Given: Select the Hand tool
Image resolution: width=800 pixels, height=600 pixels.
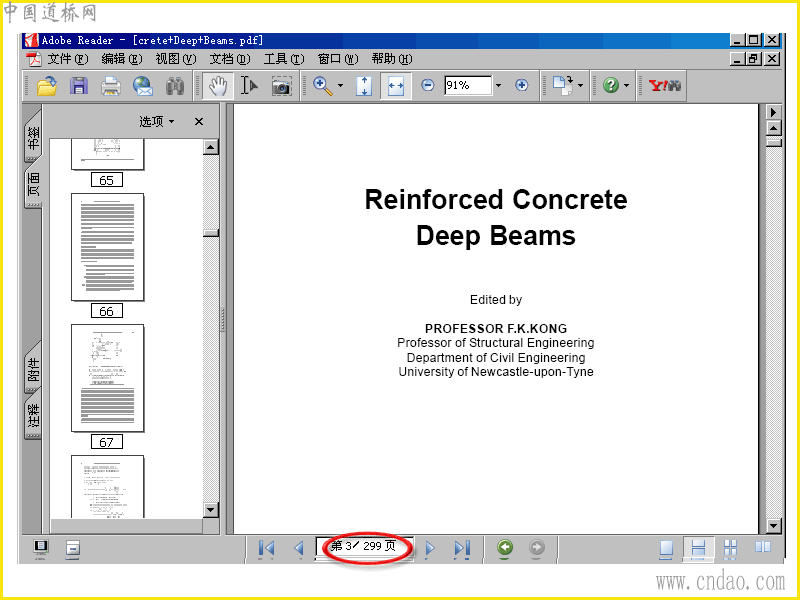Looking at the screenshot, I should click(218, 86).
